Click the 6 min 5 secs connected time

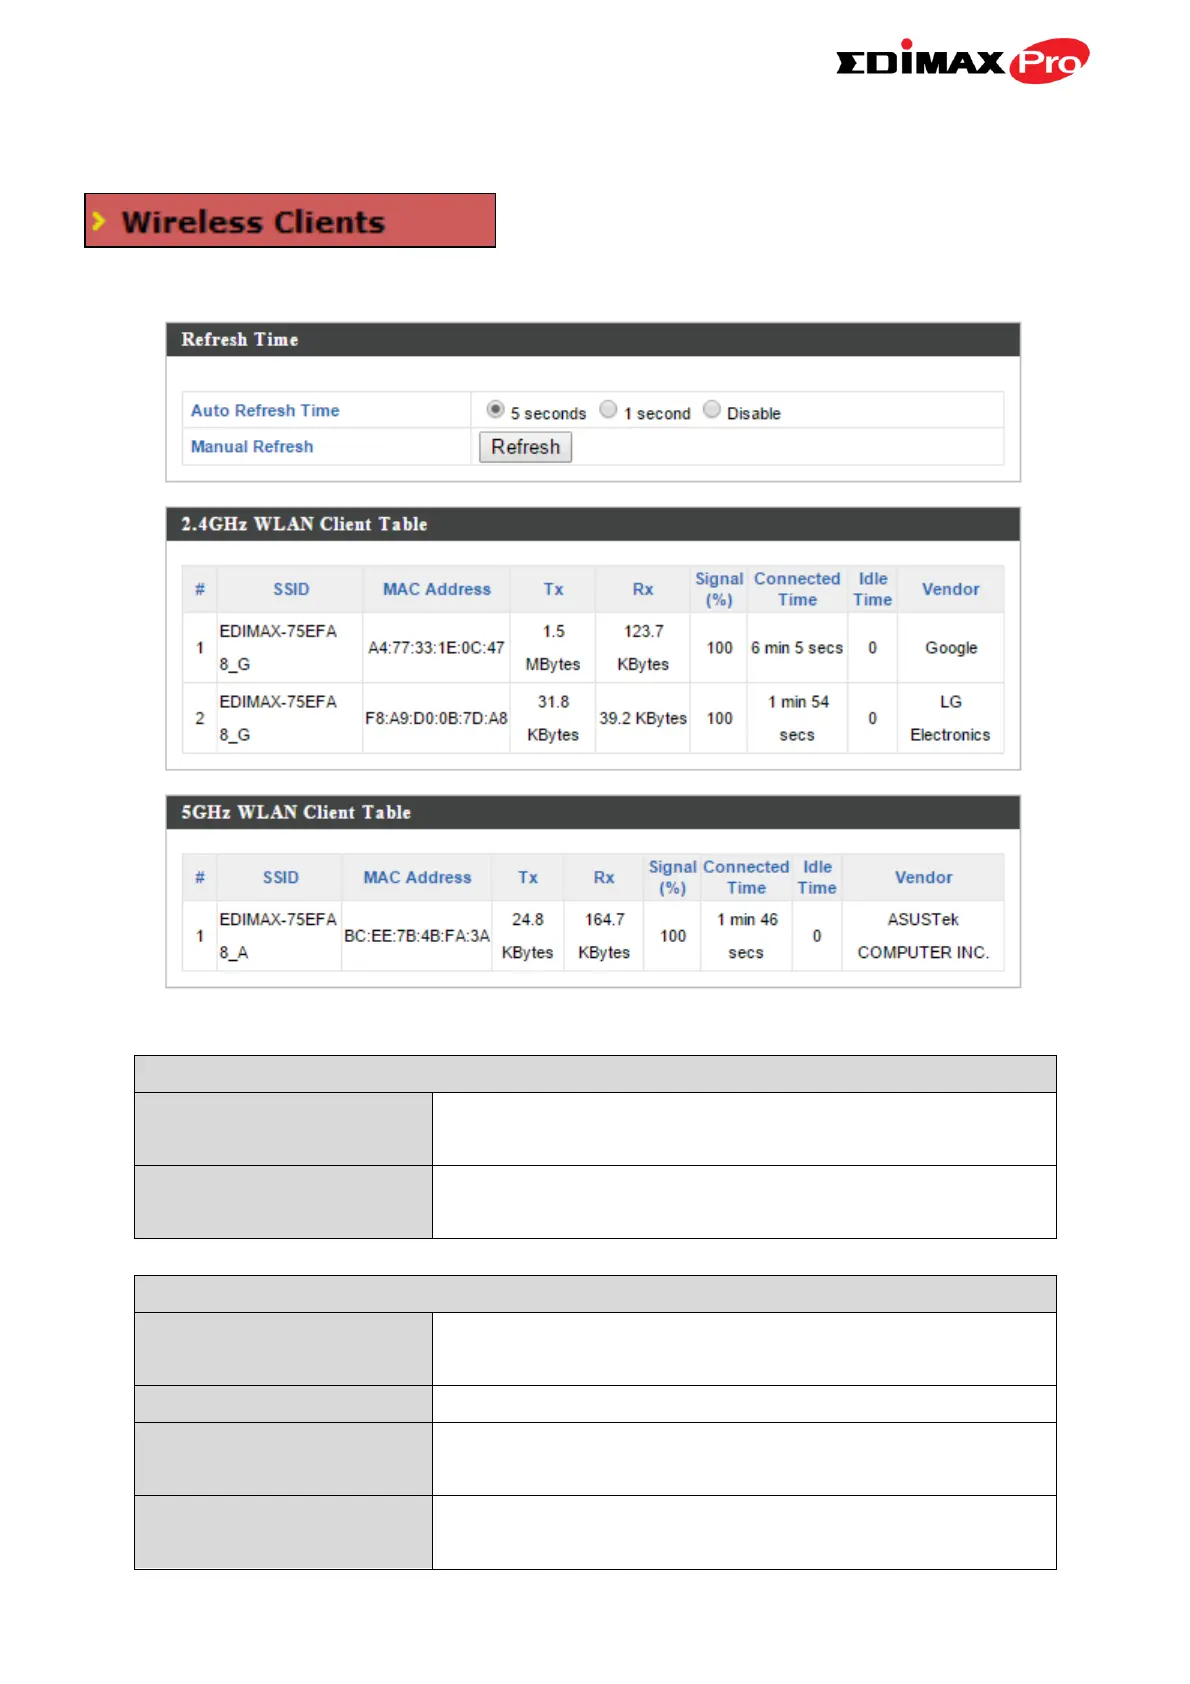pyautogui.click(x=797, y=648)
